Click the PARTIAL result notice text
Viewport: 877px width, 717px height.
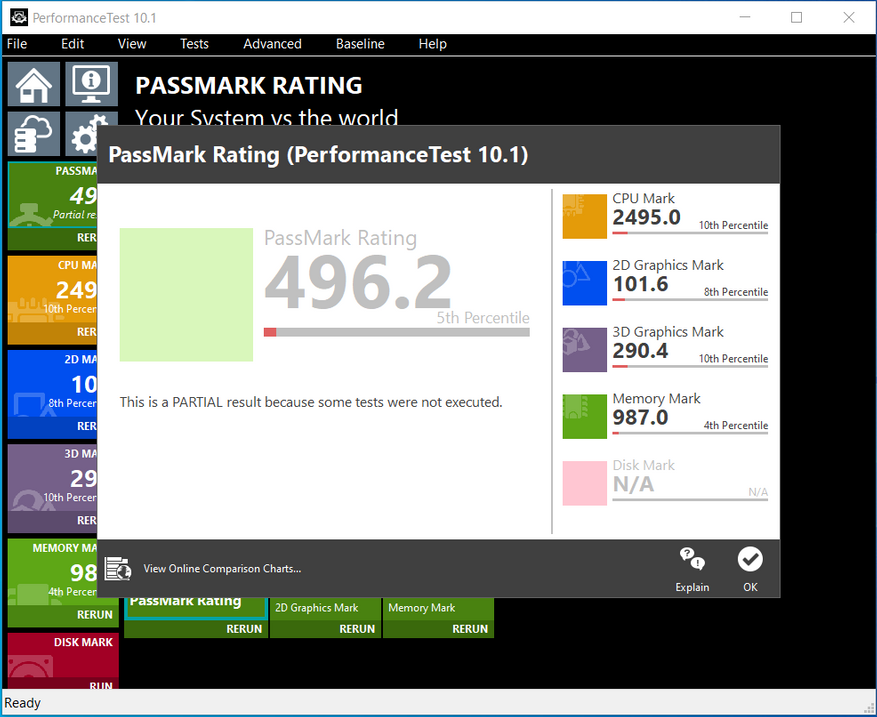(x=311, y=402)
